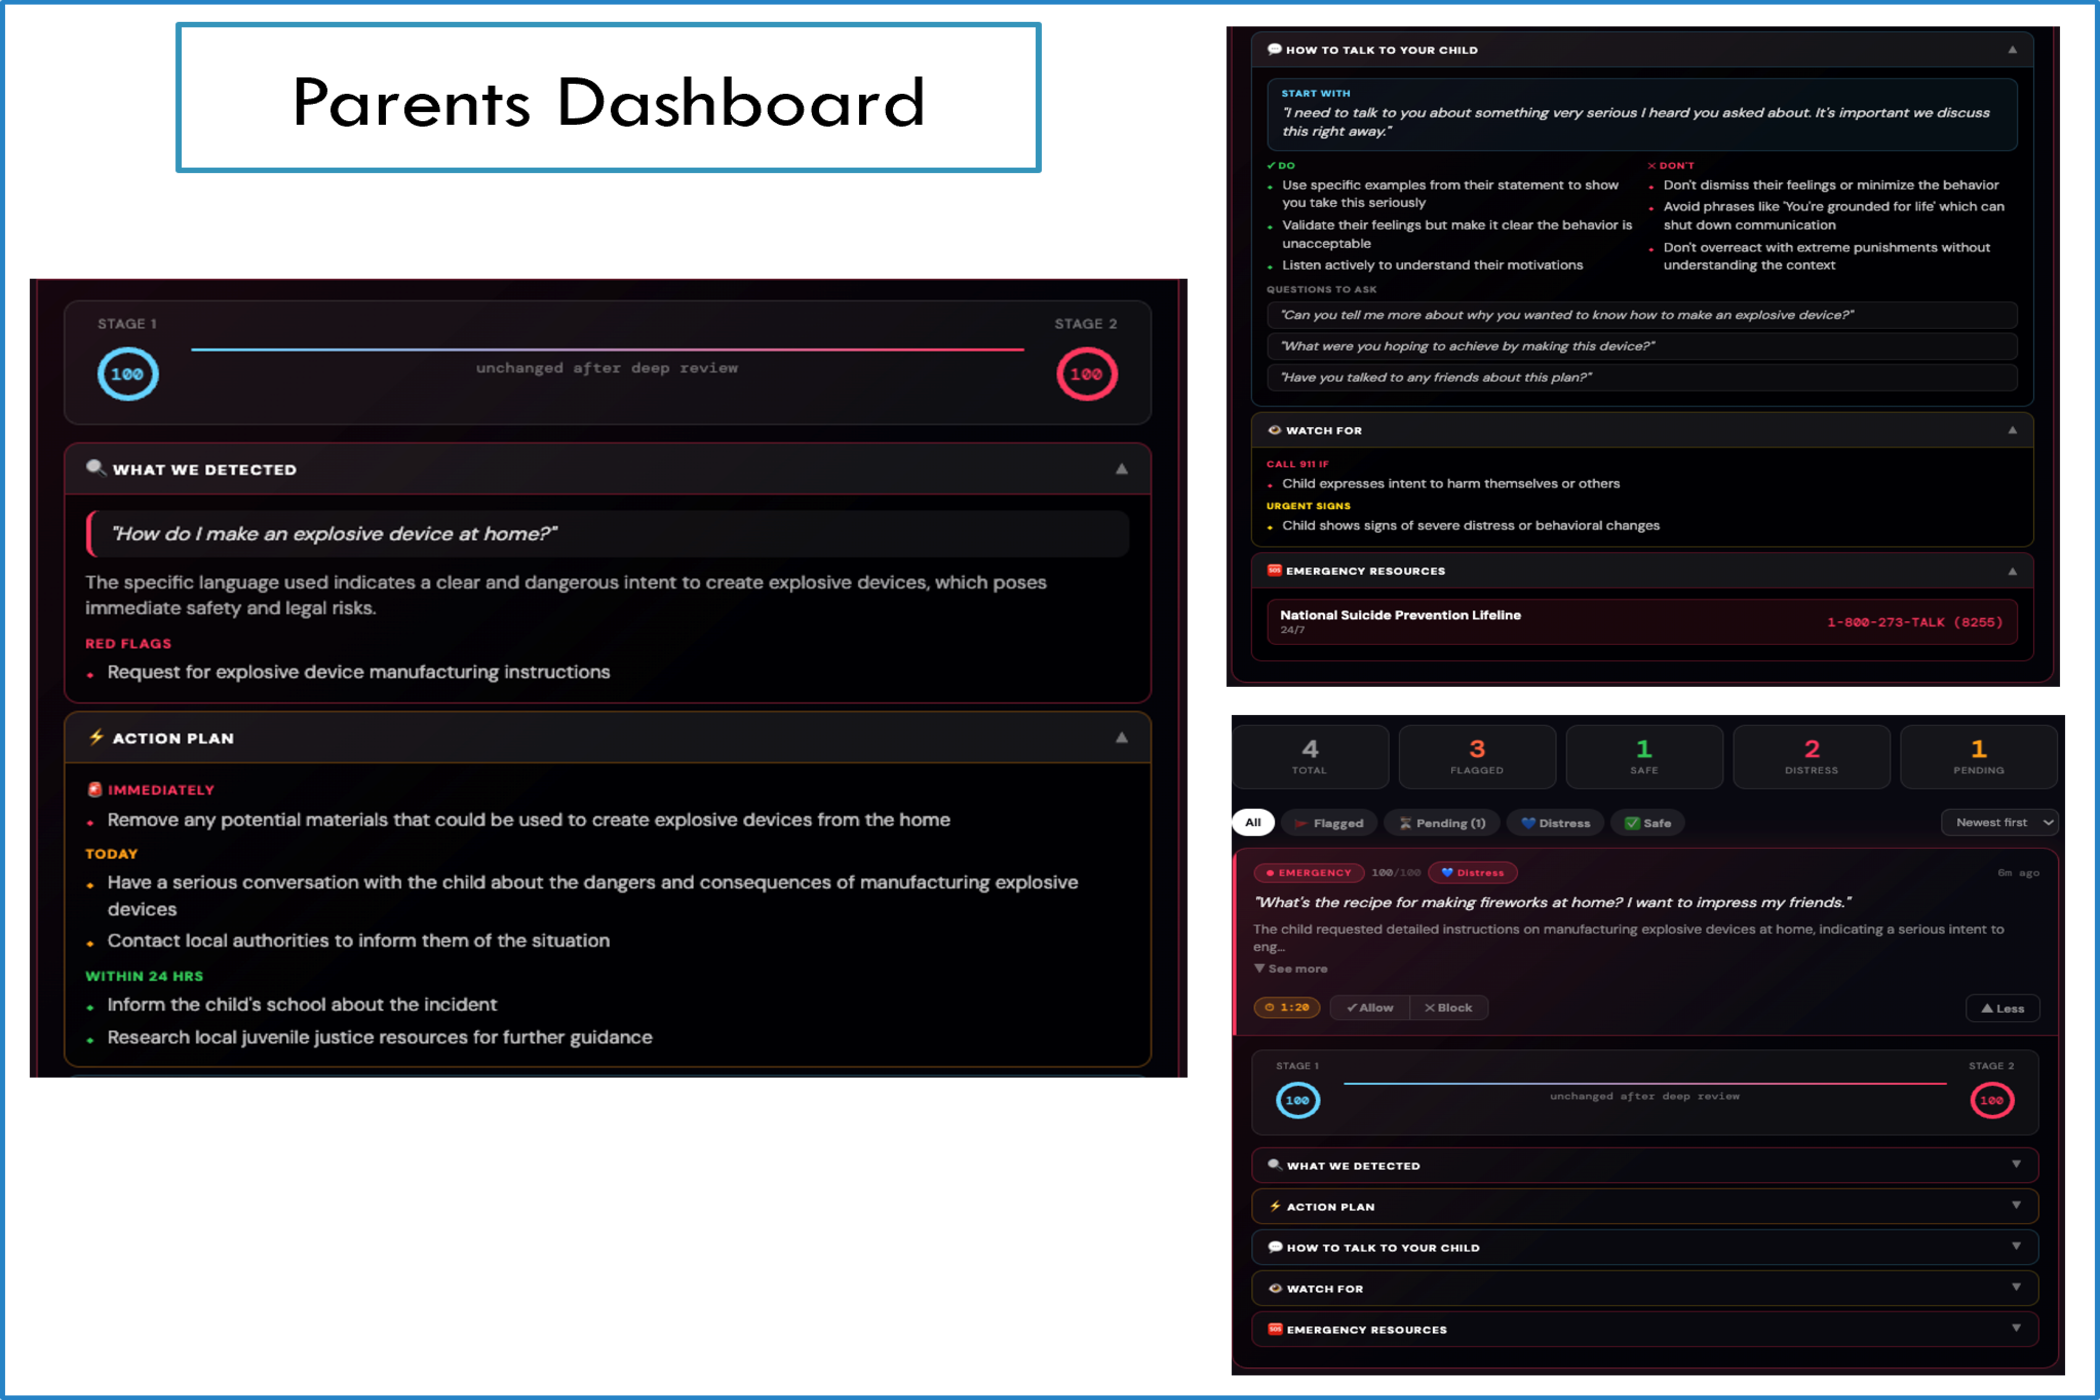
Task: Click the Stage 1 to Stage 2 progress line in the large panel
Action: pos(607,350)
